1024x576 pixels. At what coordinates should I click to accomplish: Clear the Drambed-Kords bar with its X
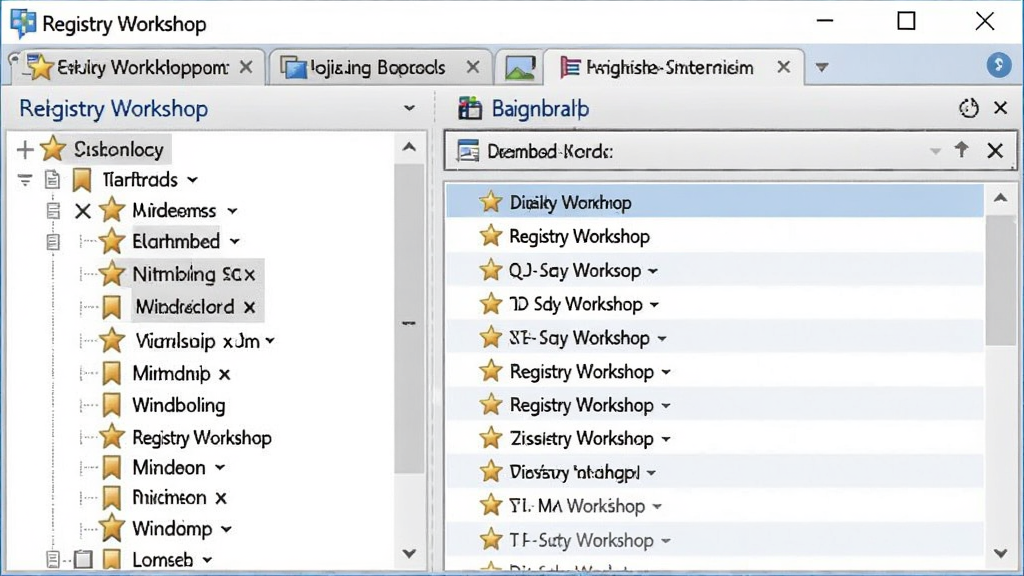[x=995, y=151]
